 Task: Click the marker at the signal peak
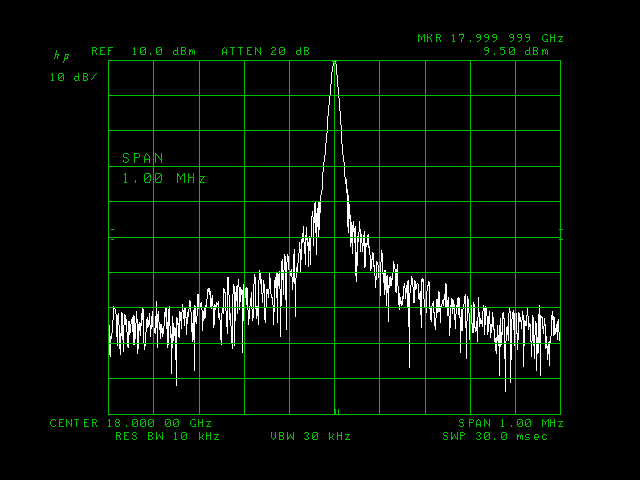335,62
